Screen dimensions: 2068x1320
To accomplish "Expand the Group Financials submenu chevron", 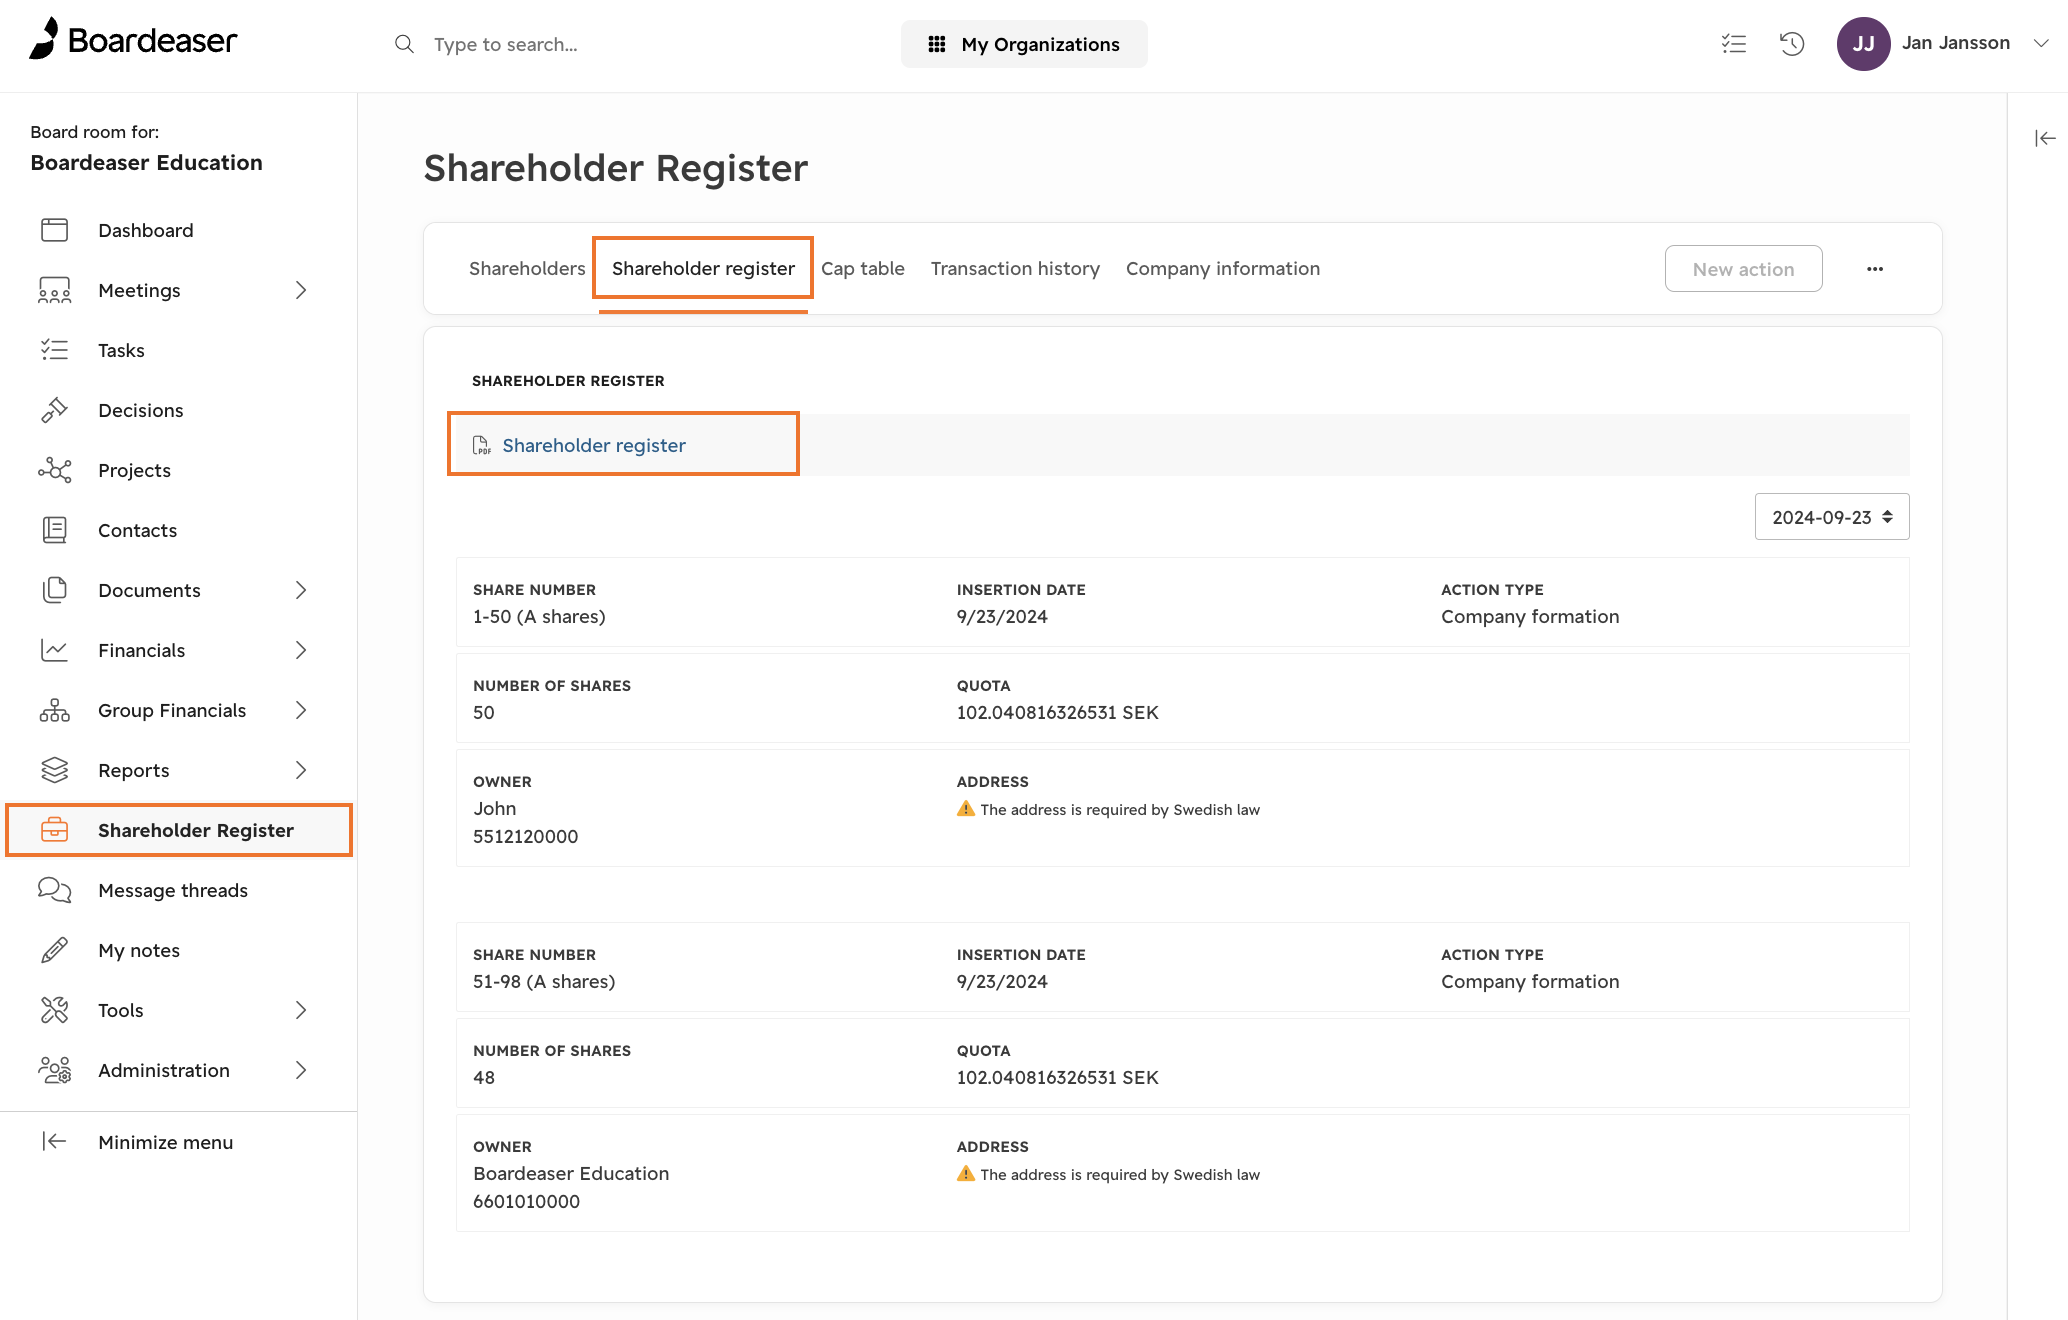I will [301, 710].
